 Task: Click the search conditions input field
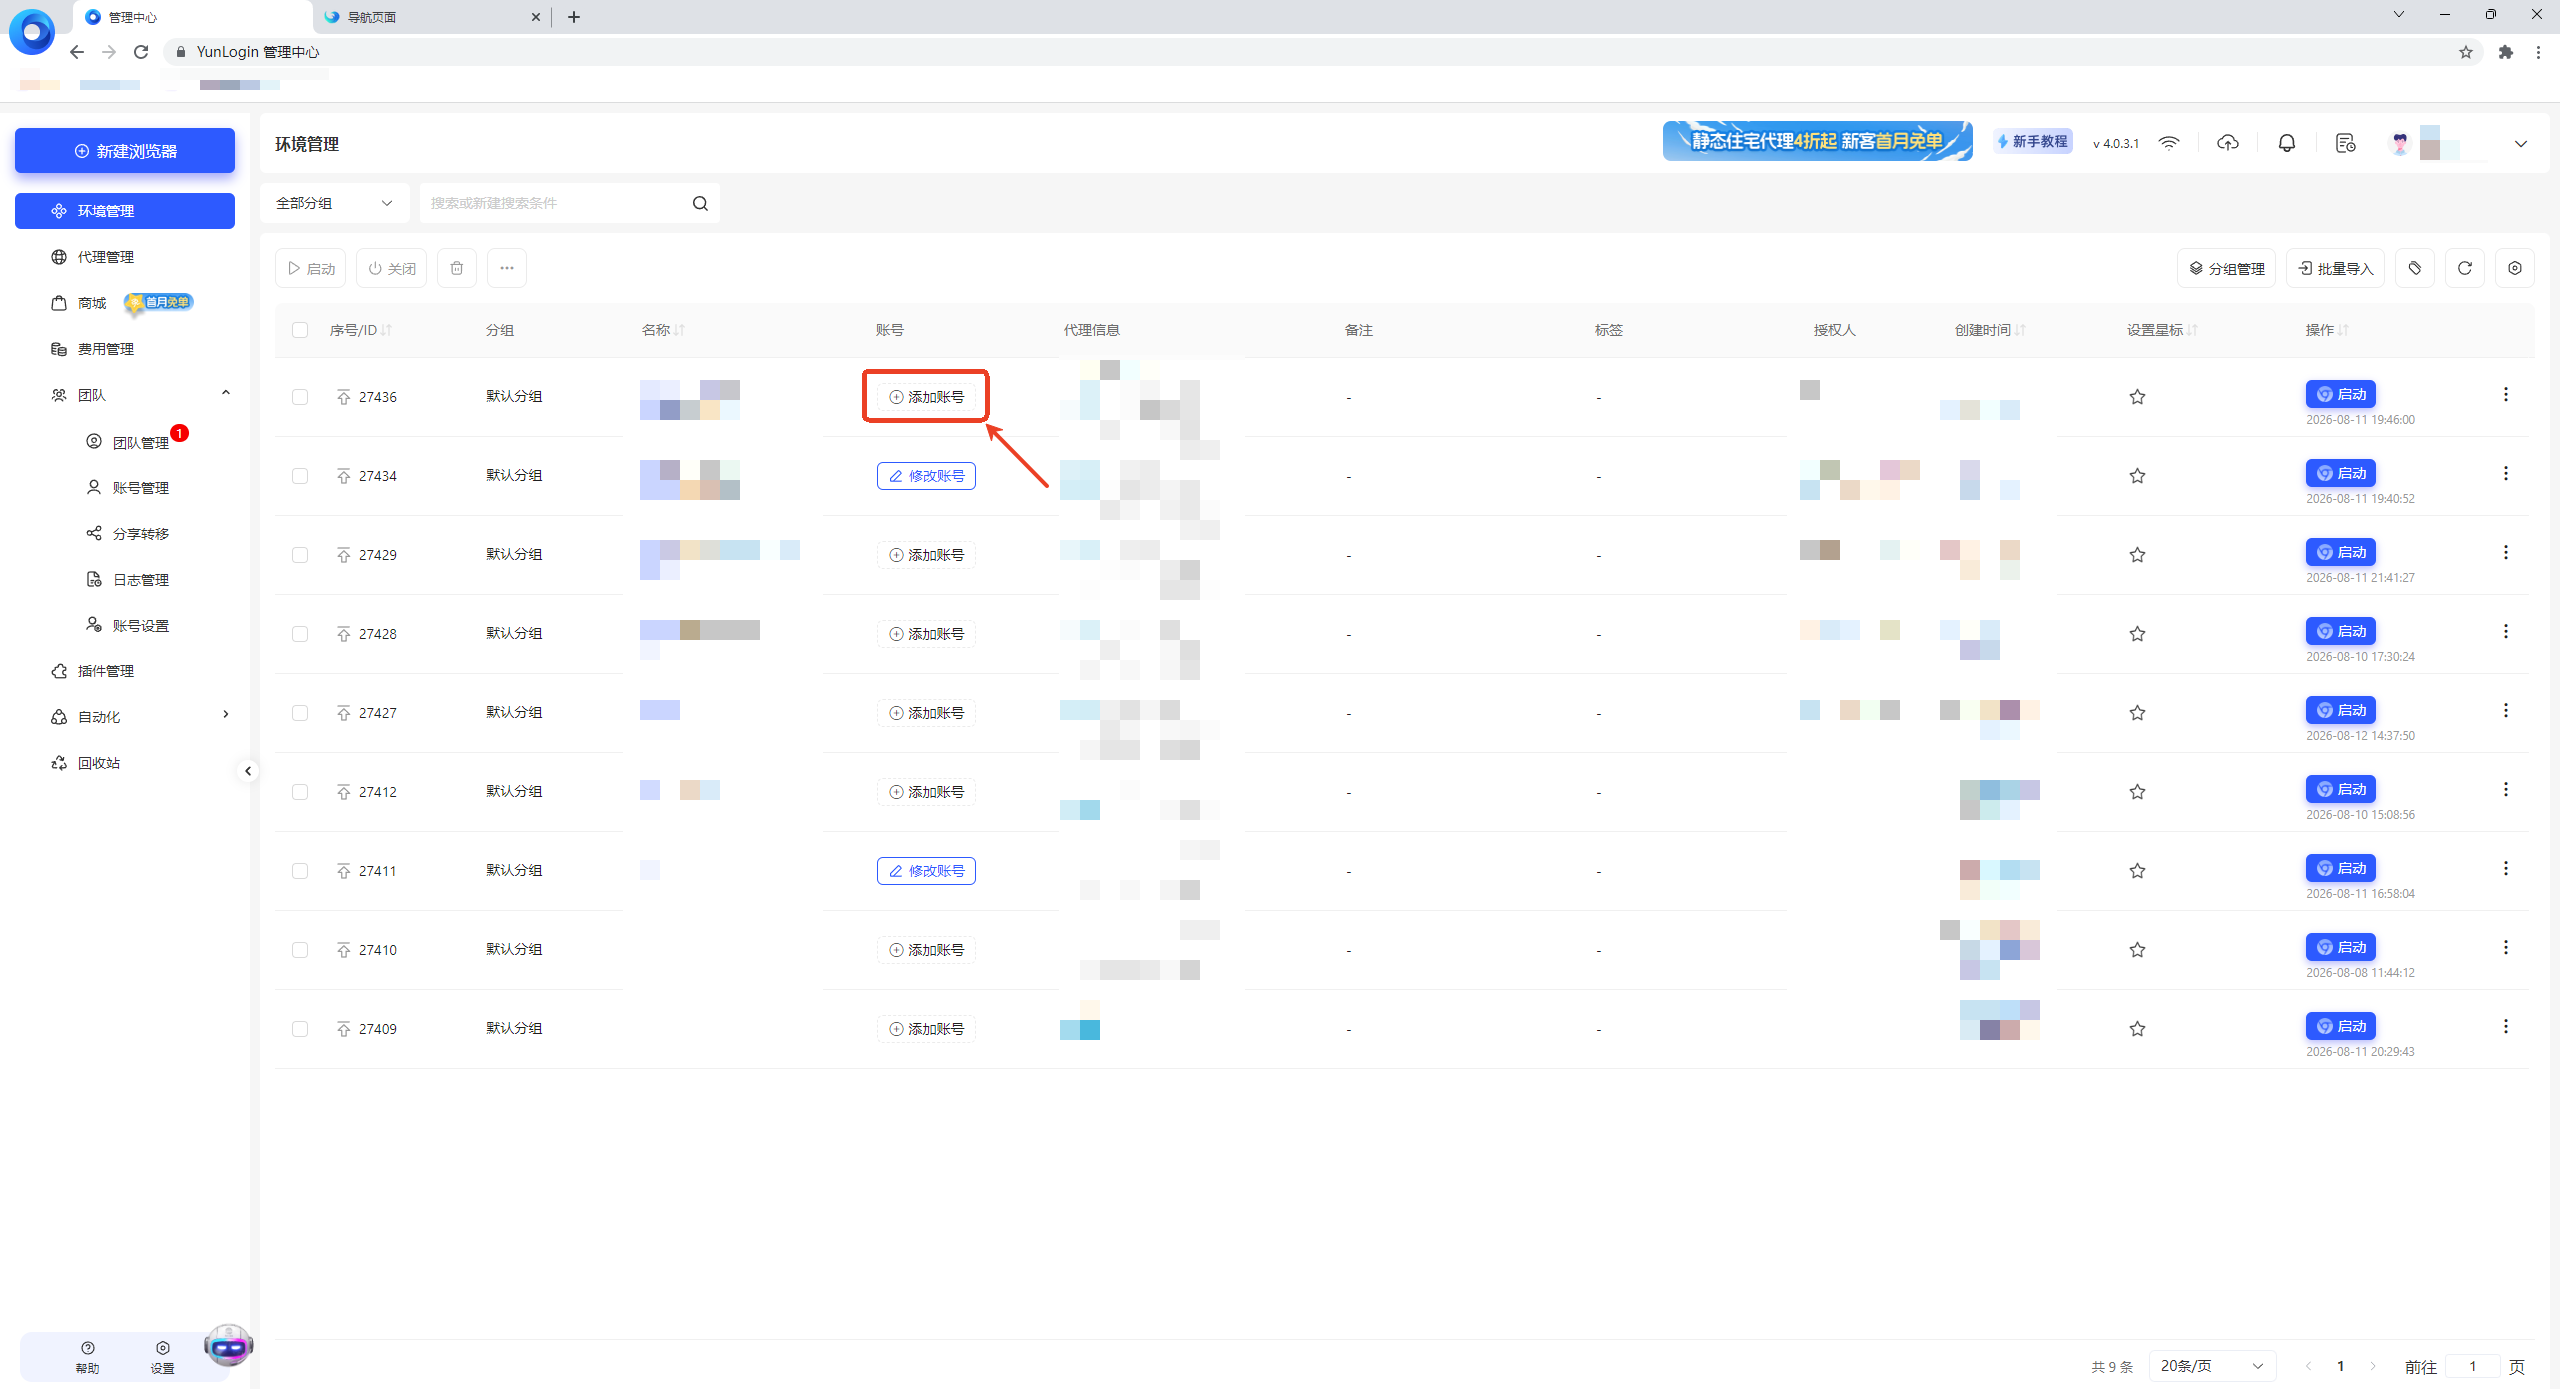[x=555, y=203]
